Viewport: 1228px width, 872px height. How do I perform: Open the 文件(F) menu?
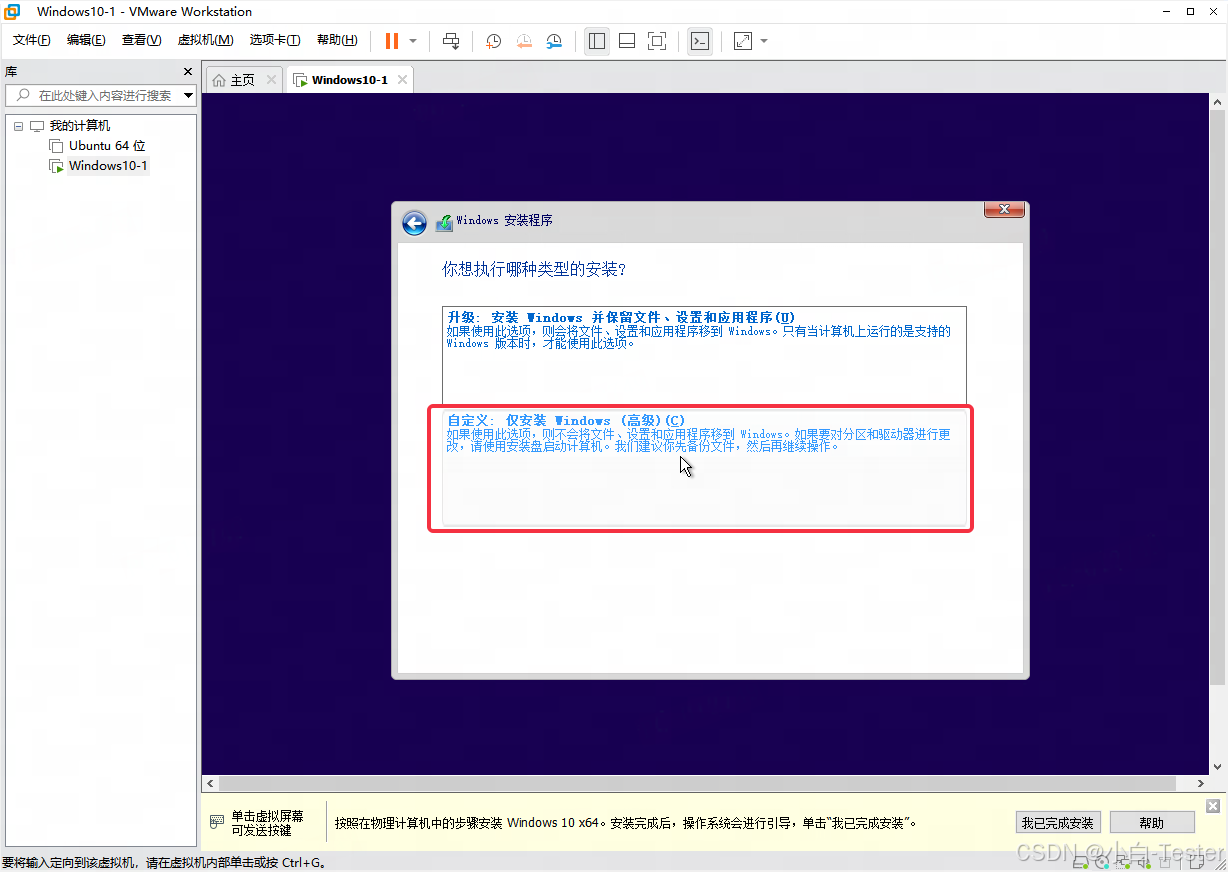32,40
